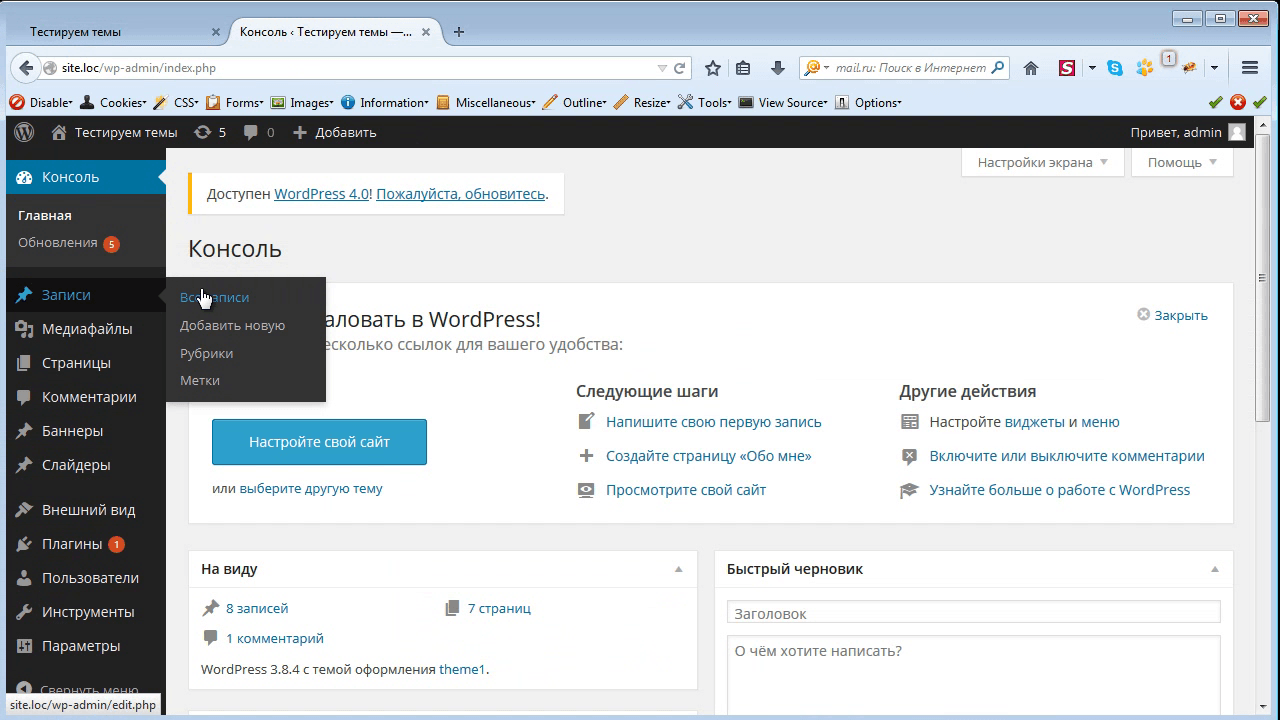Open the Images dropdown in Web Developer toolbar
Viewport: 1280px width, 720px height.
click(302, 102)
